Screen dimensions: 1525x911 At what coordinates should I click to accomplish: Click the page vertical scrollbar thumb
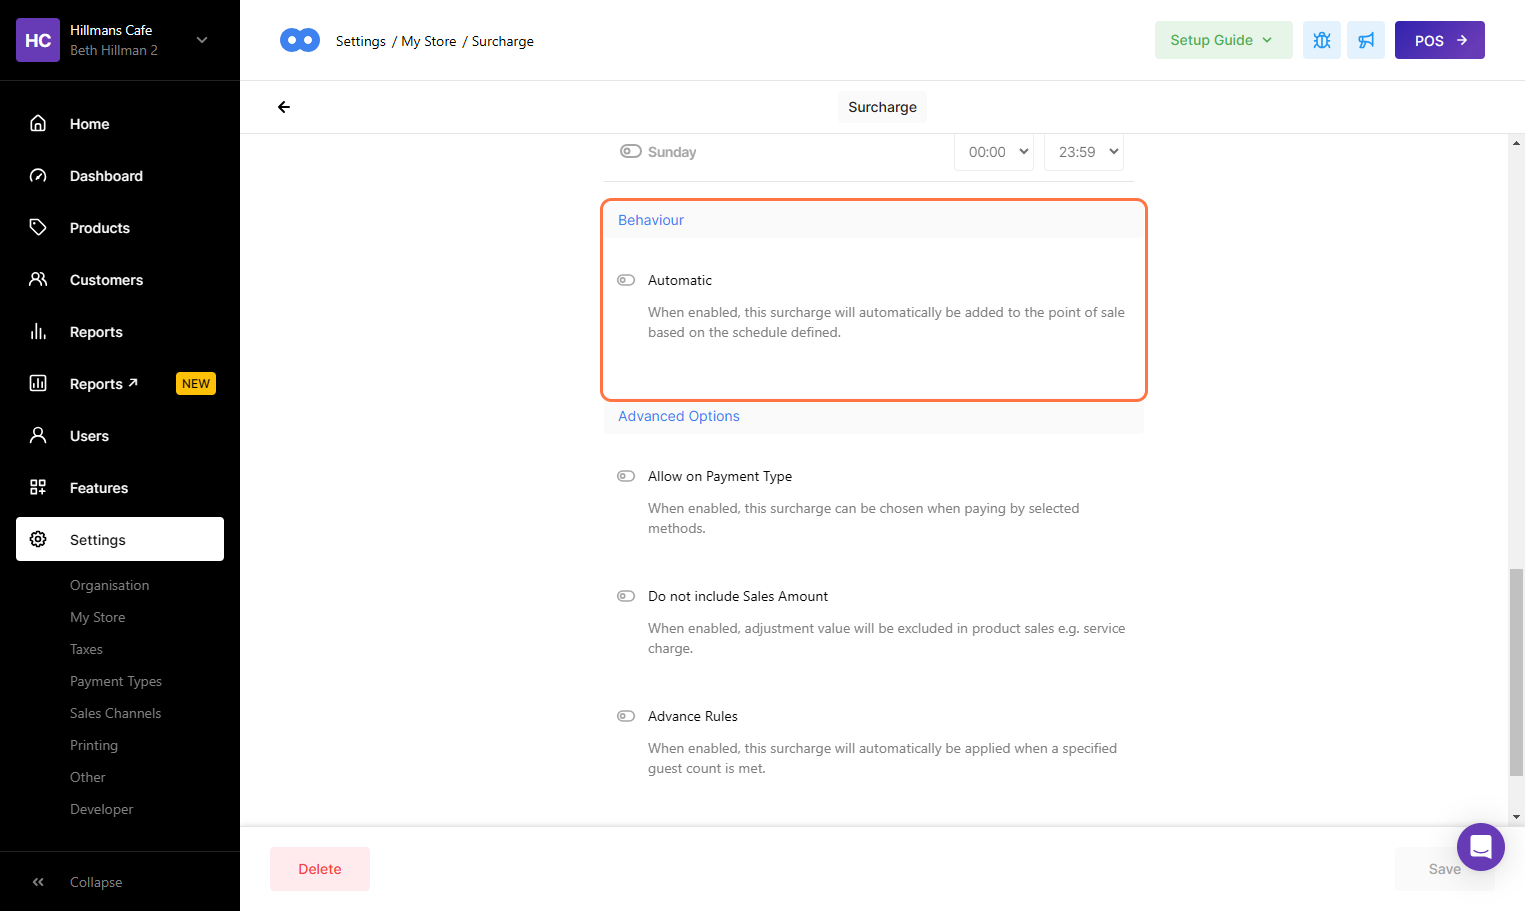pos(1516,670)
